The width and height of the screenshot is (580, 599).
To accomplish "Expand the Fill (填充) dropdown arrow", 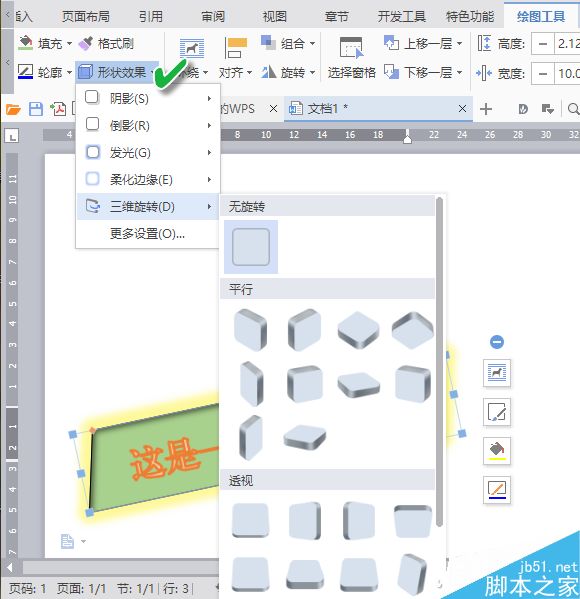I will pyautogui.click(x=69, y=44).
